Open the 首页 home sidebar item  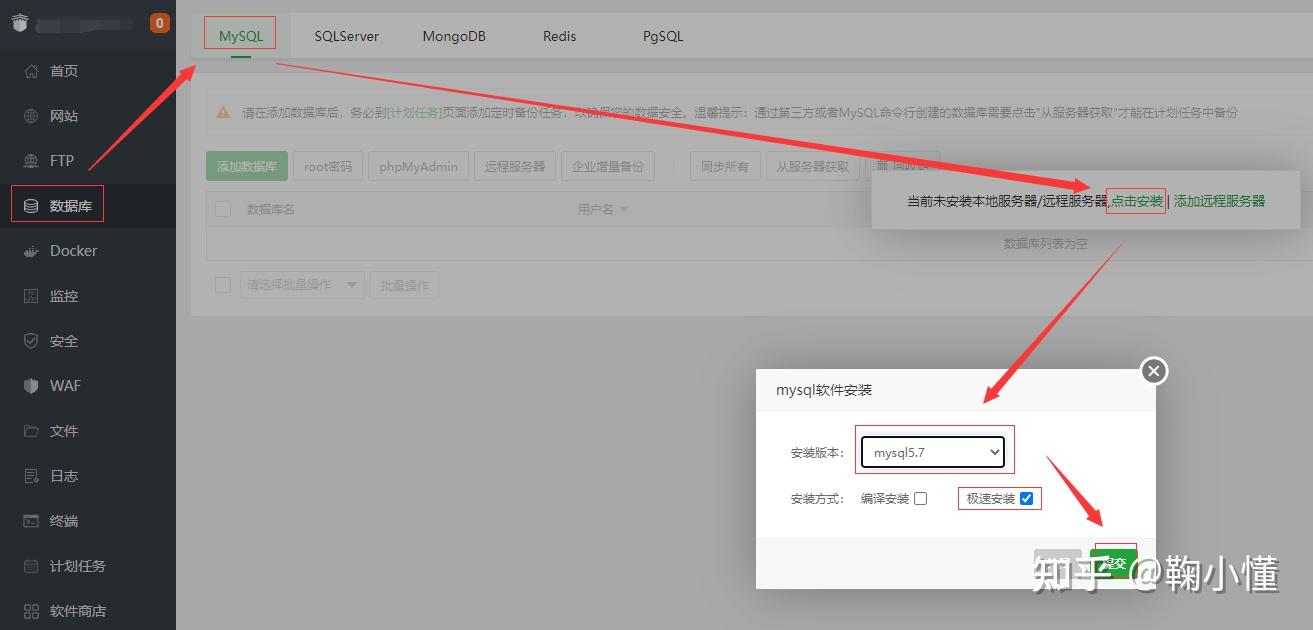tap(87, 71)
